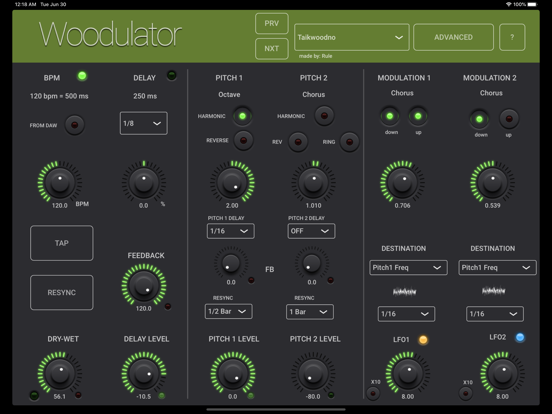The image size is (552, 414).
Task: Toggle LED next to Pitch 1 Level value
Action: 251,396
